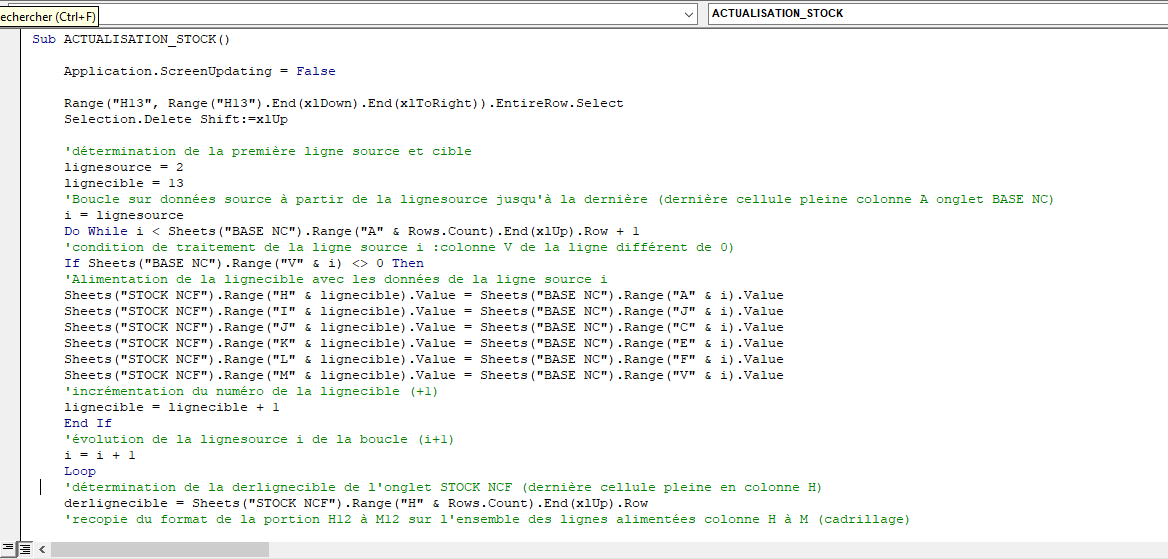The image size is (1168, 559).
Task: Click the line assigning Range("M" & lignecible).Value
Action: [424, 376]
